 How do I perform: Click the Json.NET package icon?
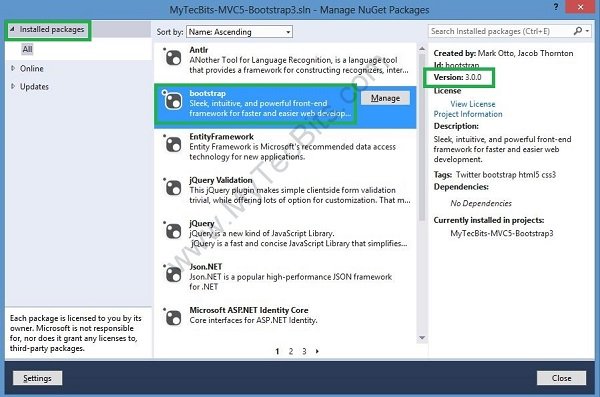173,274
